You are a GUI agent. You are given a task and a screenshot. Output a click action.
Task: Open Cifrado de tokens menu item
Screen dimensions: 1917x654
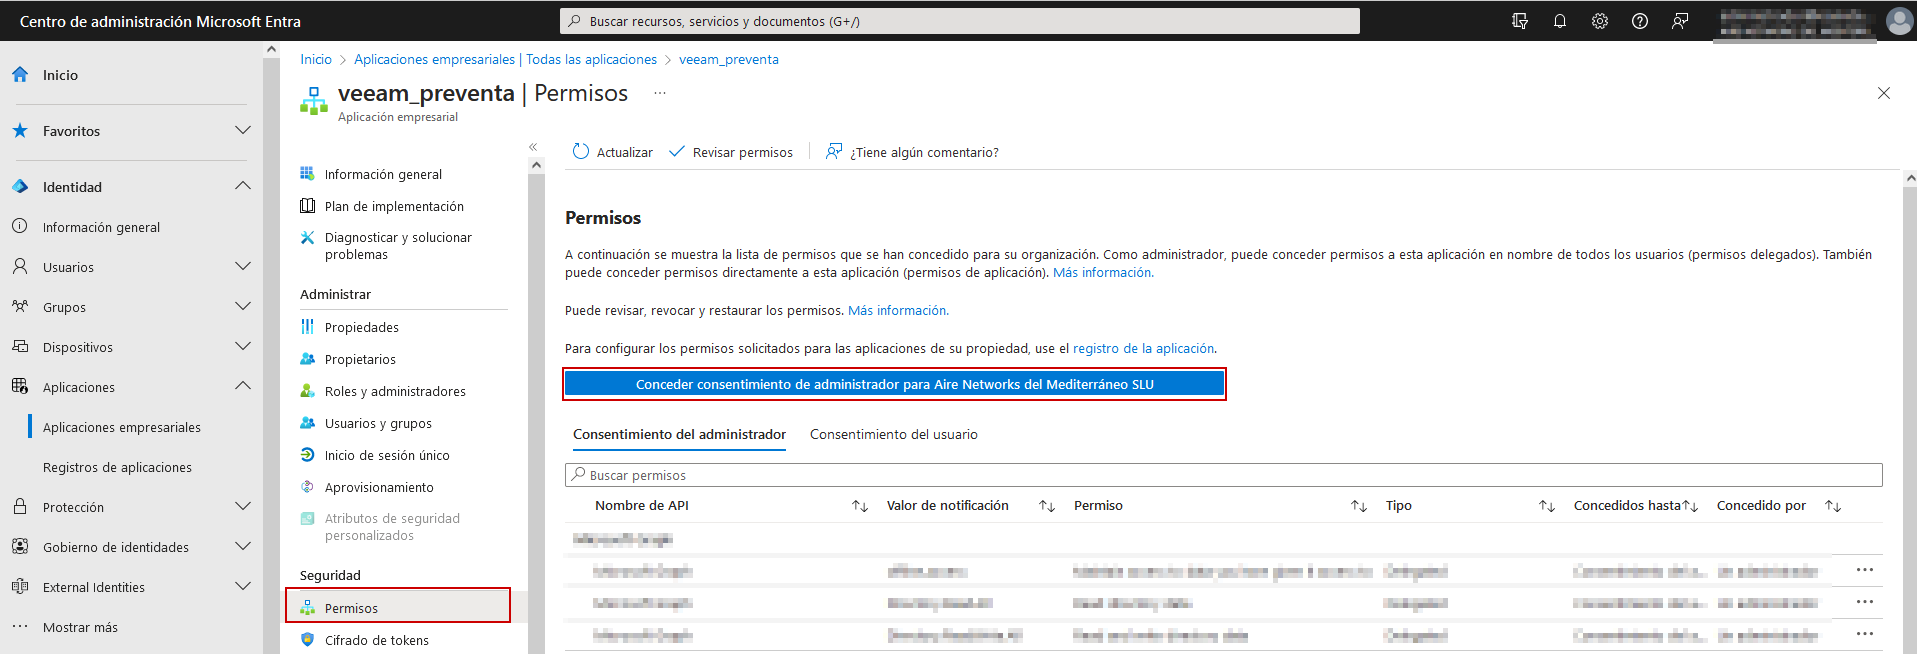tap(376, 640)
